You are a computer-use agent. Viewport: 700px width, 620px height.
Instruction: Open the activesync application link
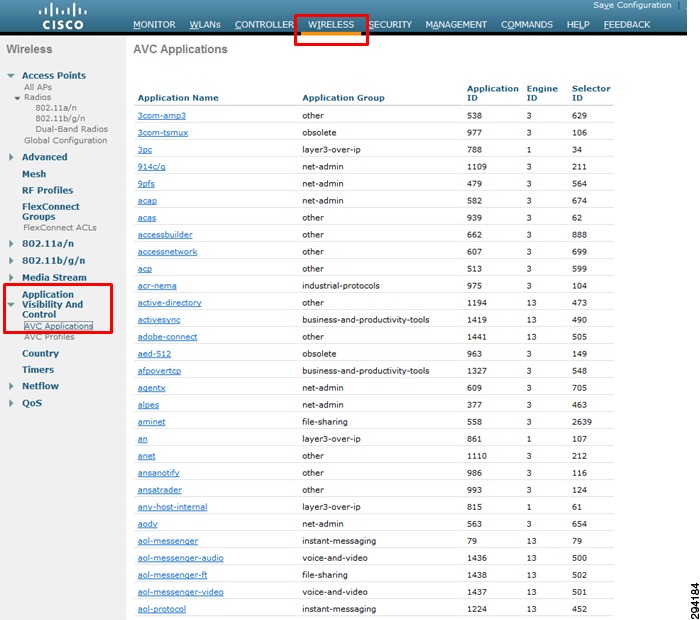click(x=159, y=320)
